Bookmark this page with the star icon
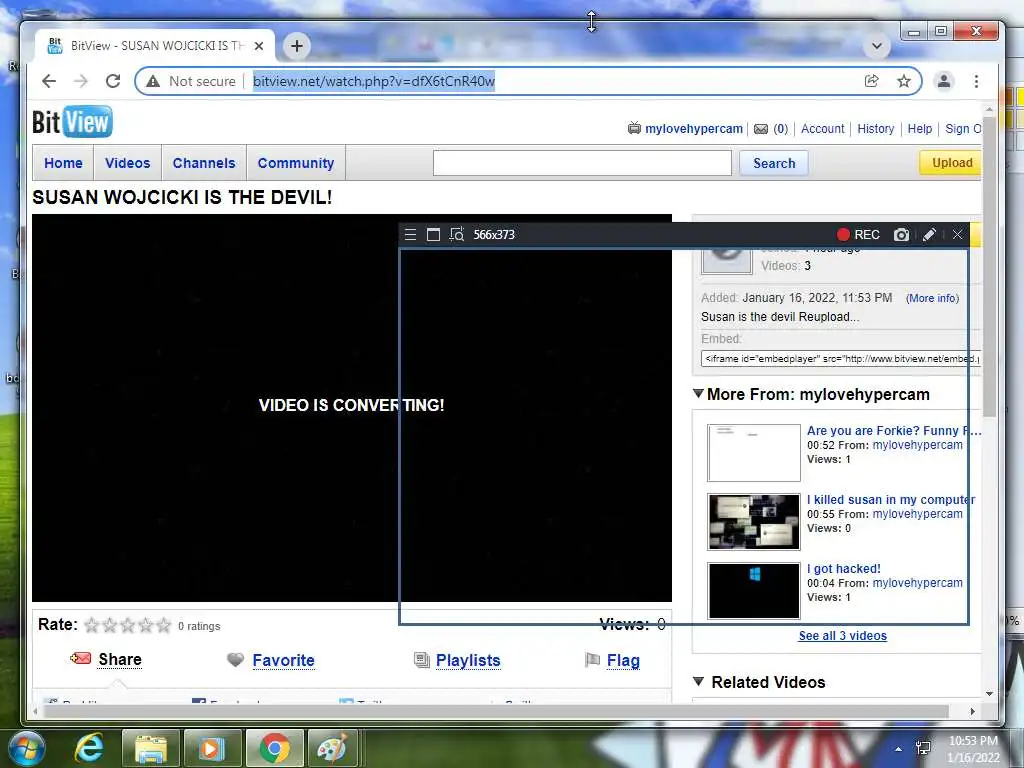This screenshot has width=1024, height=768. point(904,81)
